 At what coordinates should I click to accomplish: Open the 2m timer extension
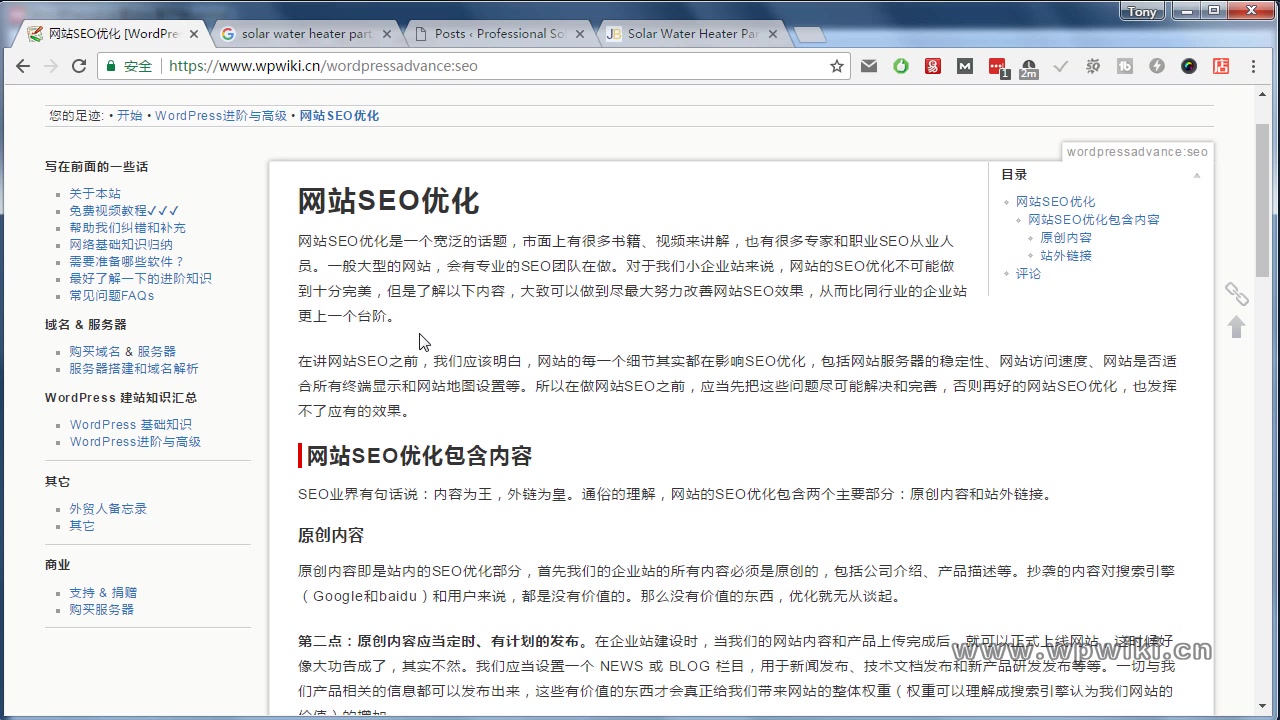(1029, 67)
